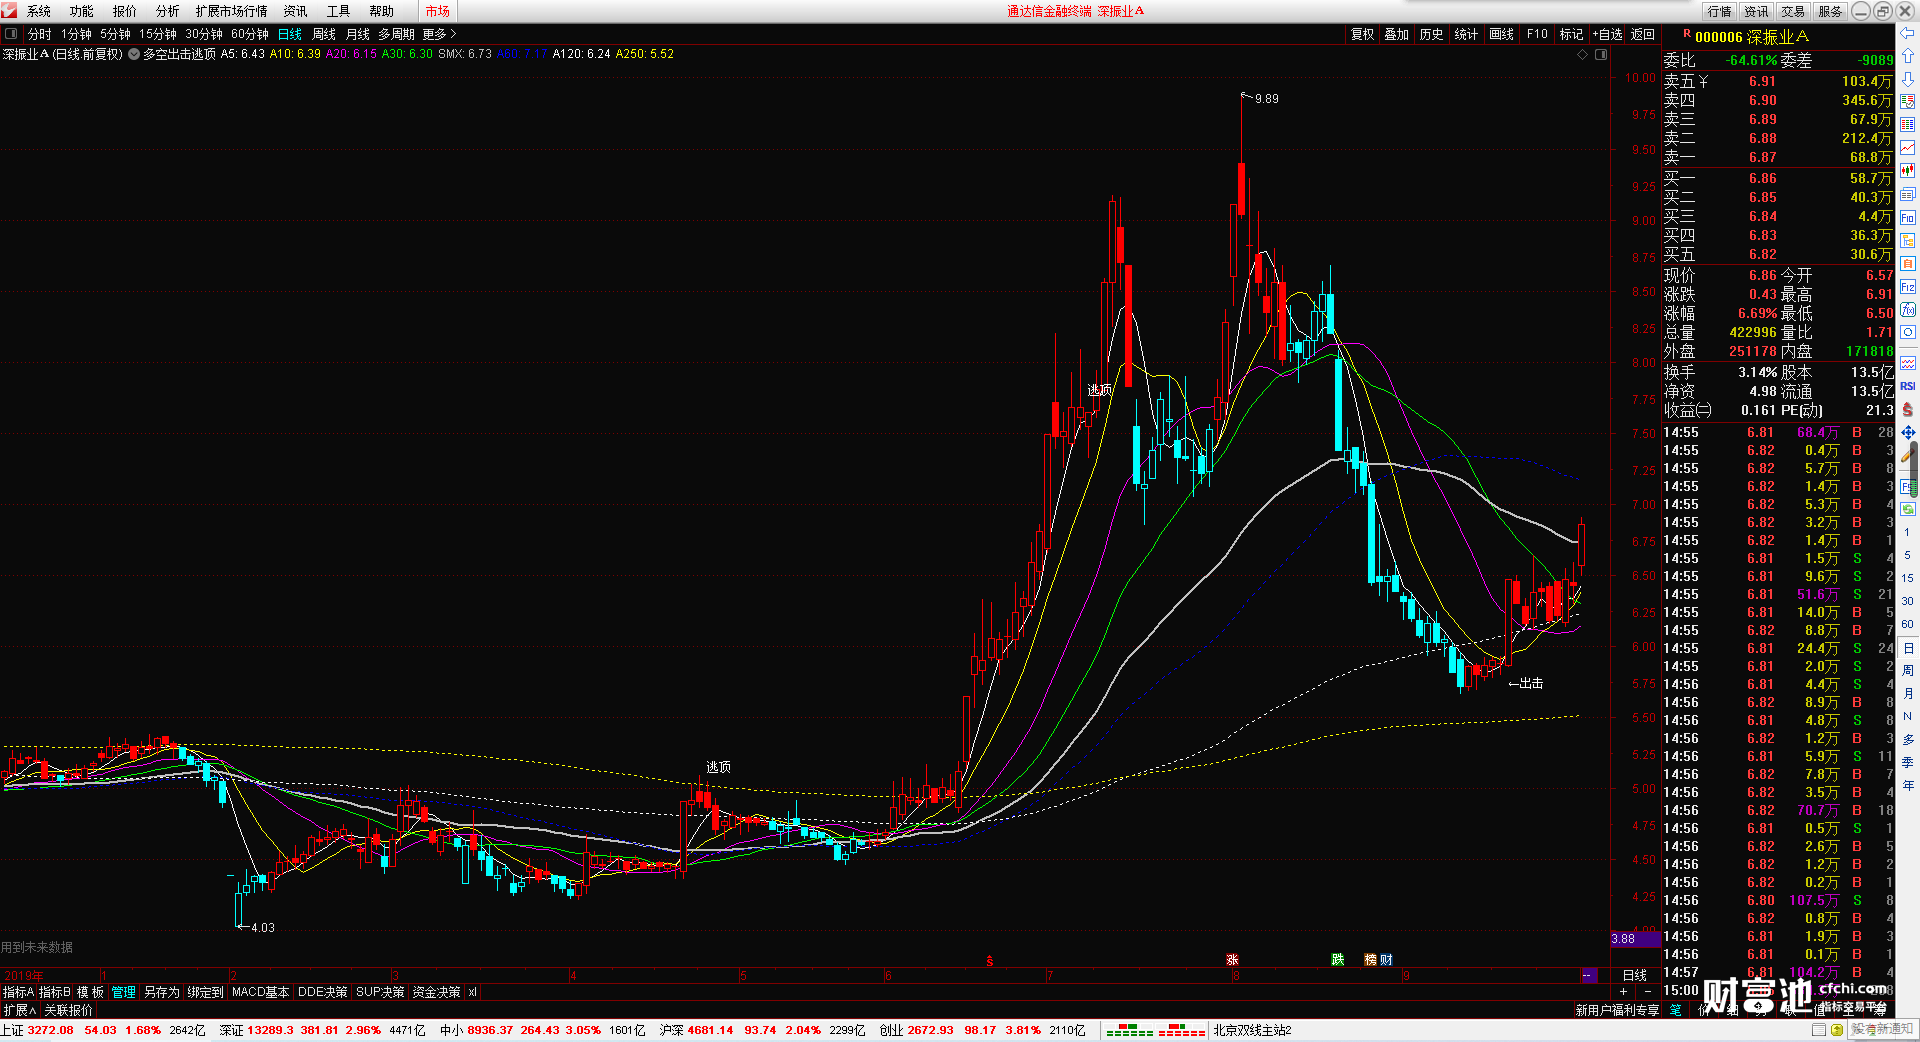Expand the '更多' periods dropdown

click(439, 34)
